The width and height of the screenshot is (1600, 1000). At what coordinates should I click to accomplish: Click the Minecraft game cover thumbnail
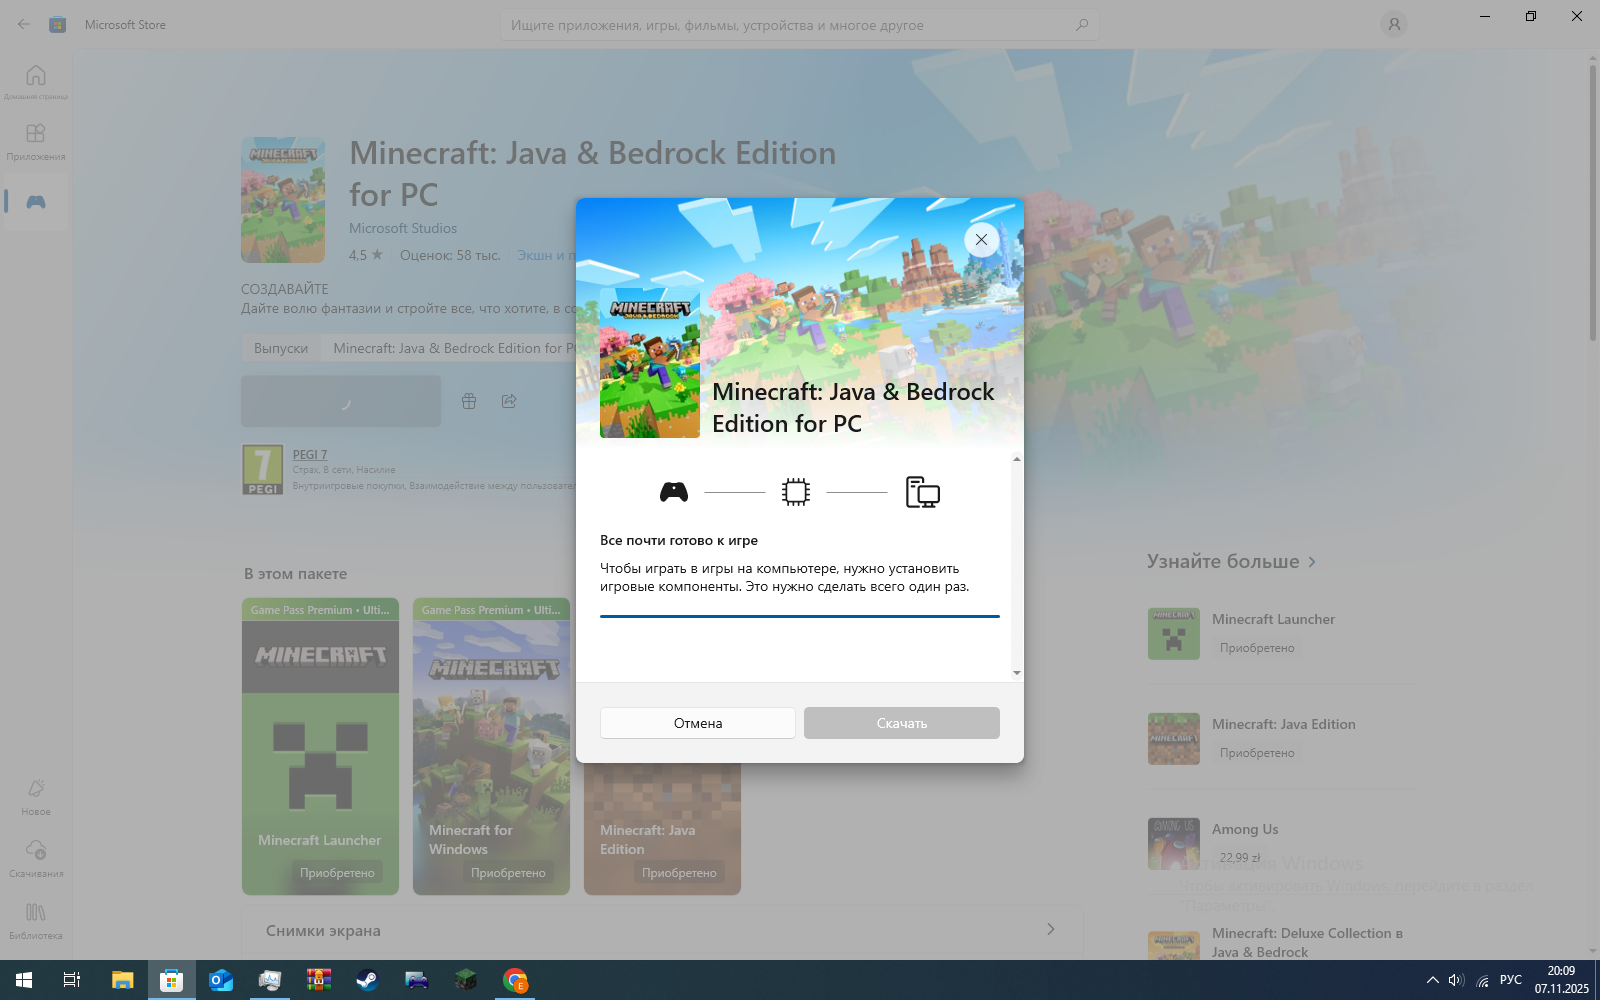click(x=283, y=200)
